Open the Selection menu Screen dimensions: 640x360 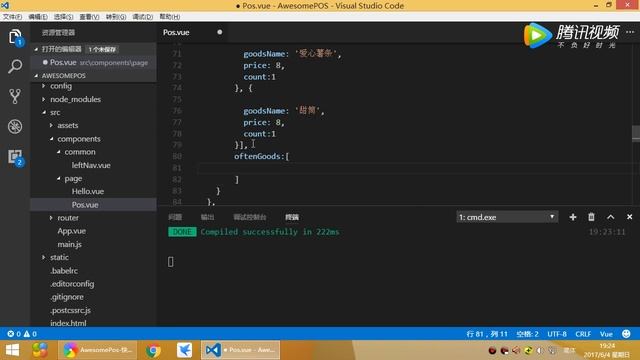[x=63, y=17]
